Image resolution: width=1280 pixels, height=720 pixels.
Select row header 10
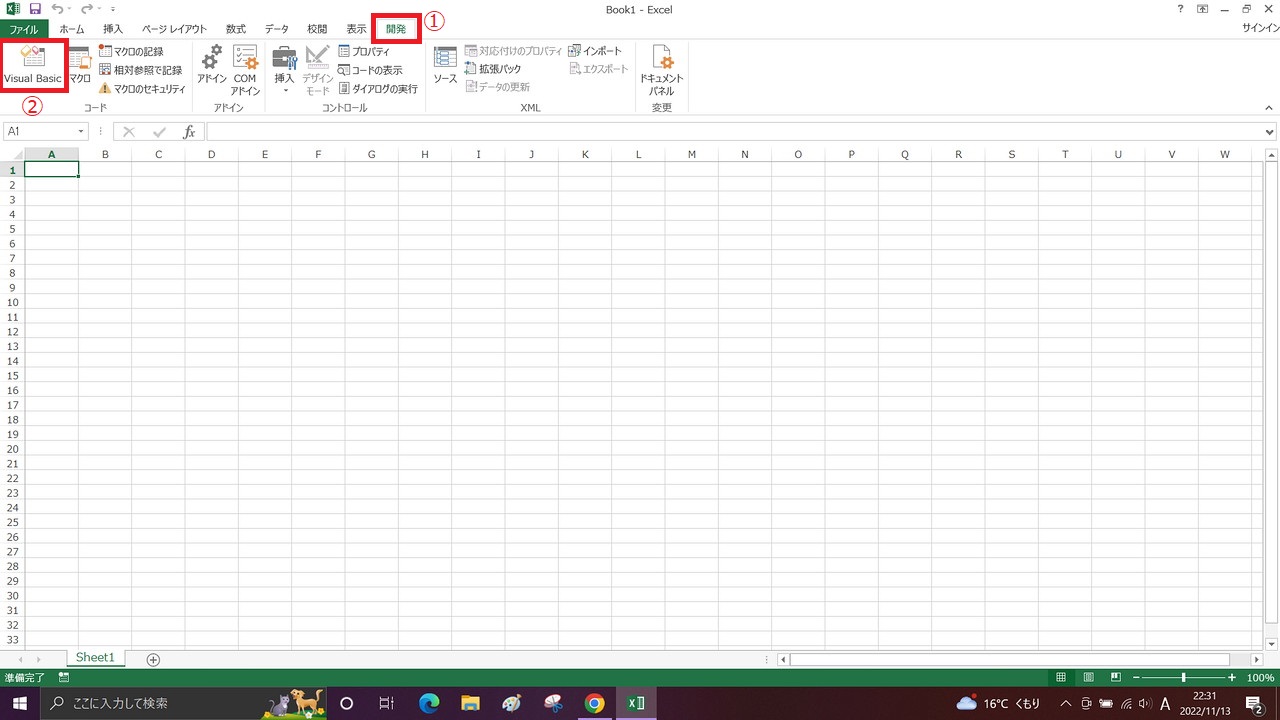(x=12, y=302)
